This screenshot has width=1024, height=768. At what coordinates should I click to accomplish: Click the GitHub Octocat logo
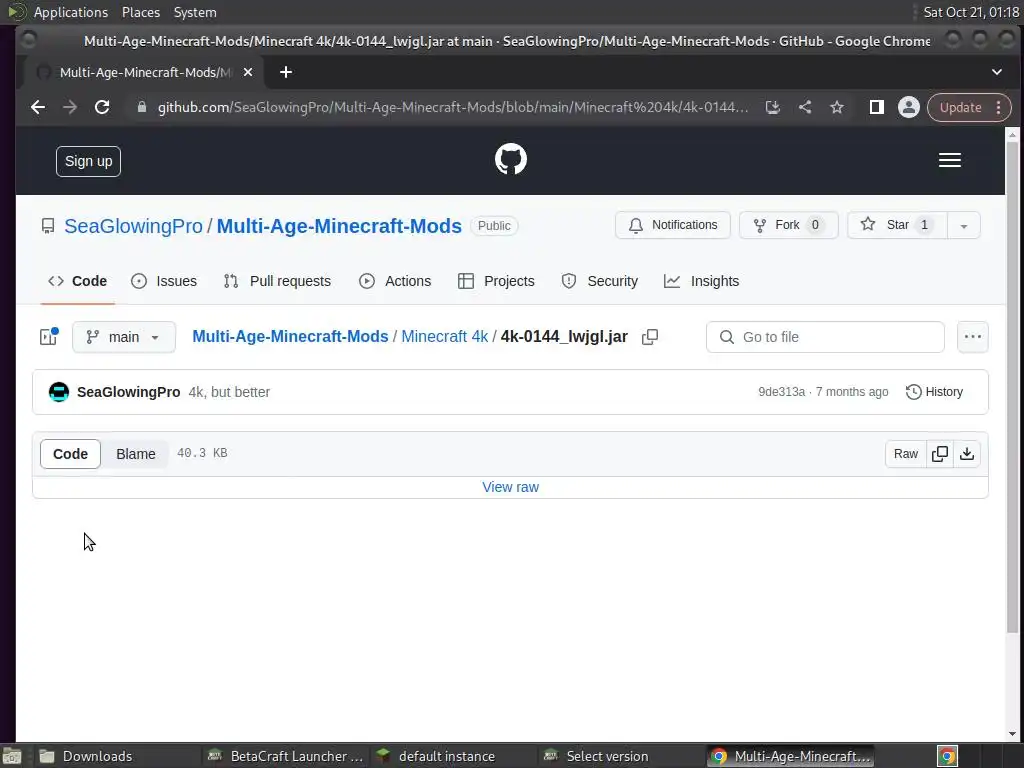511,159
